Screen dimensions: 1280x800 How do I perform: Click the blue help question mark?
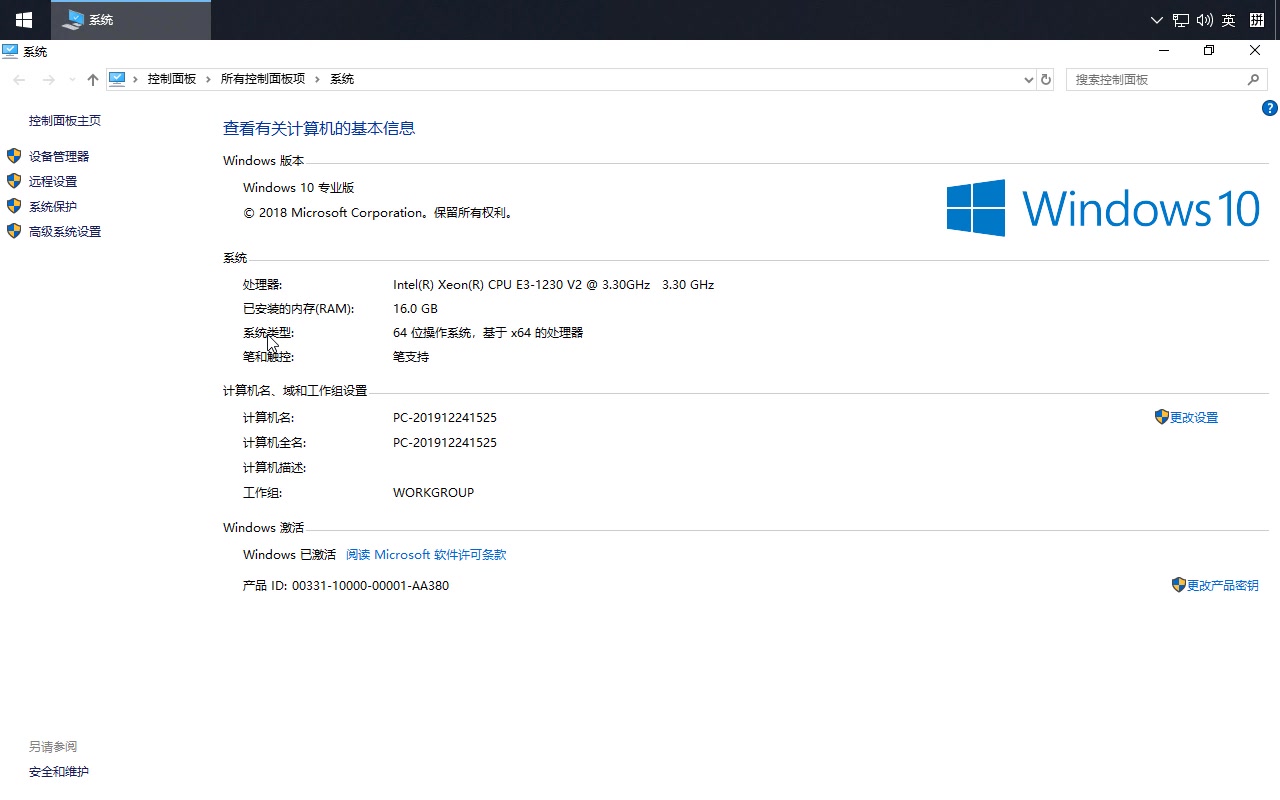pos(1269,107)
